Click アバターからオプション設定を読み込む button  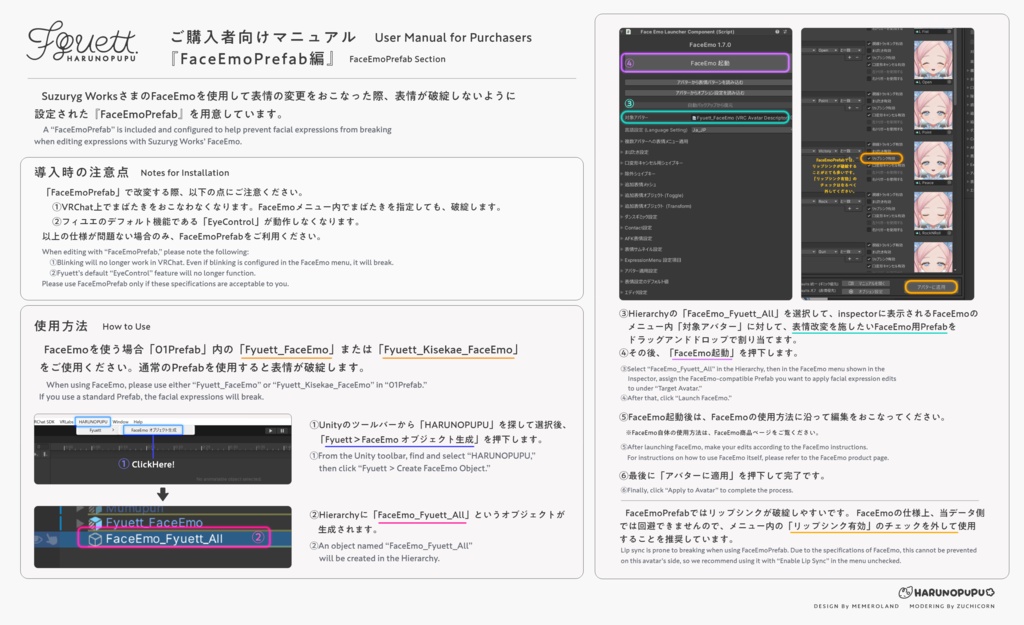(709, 93)
